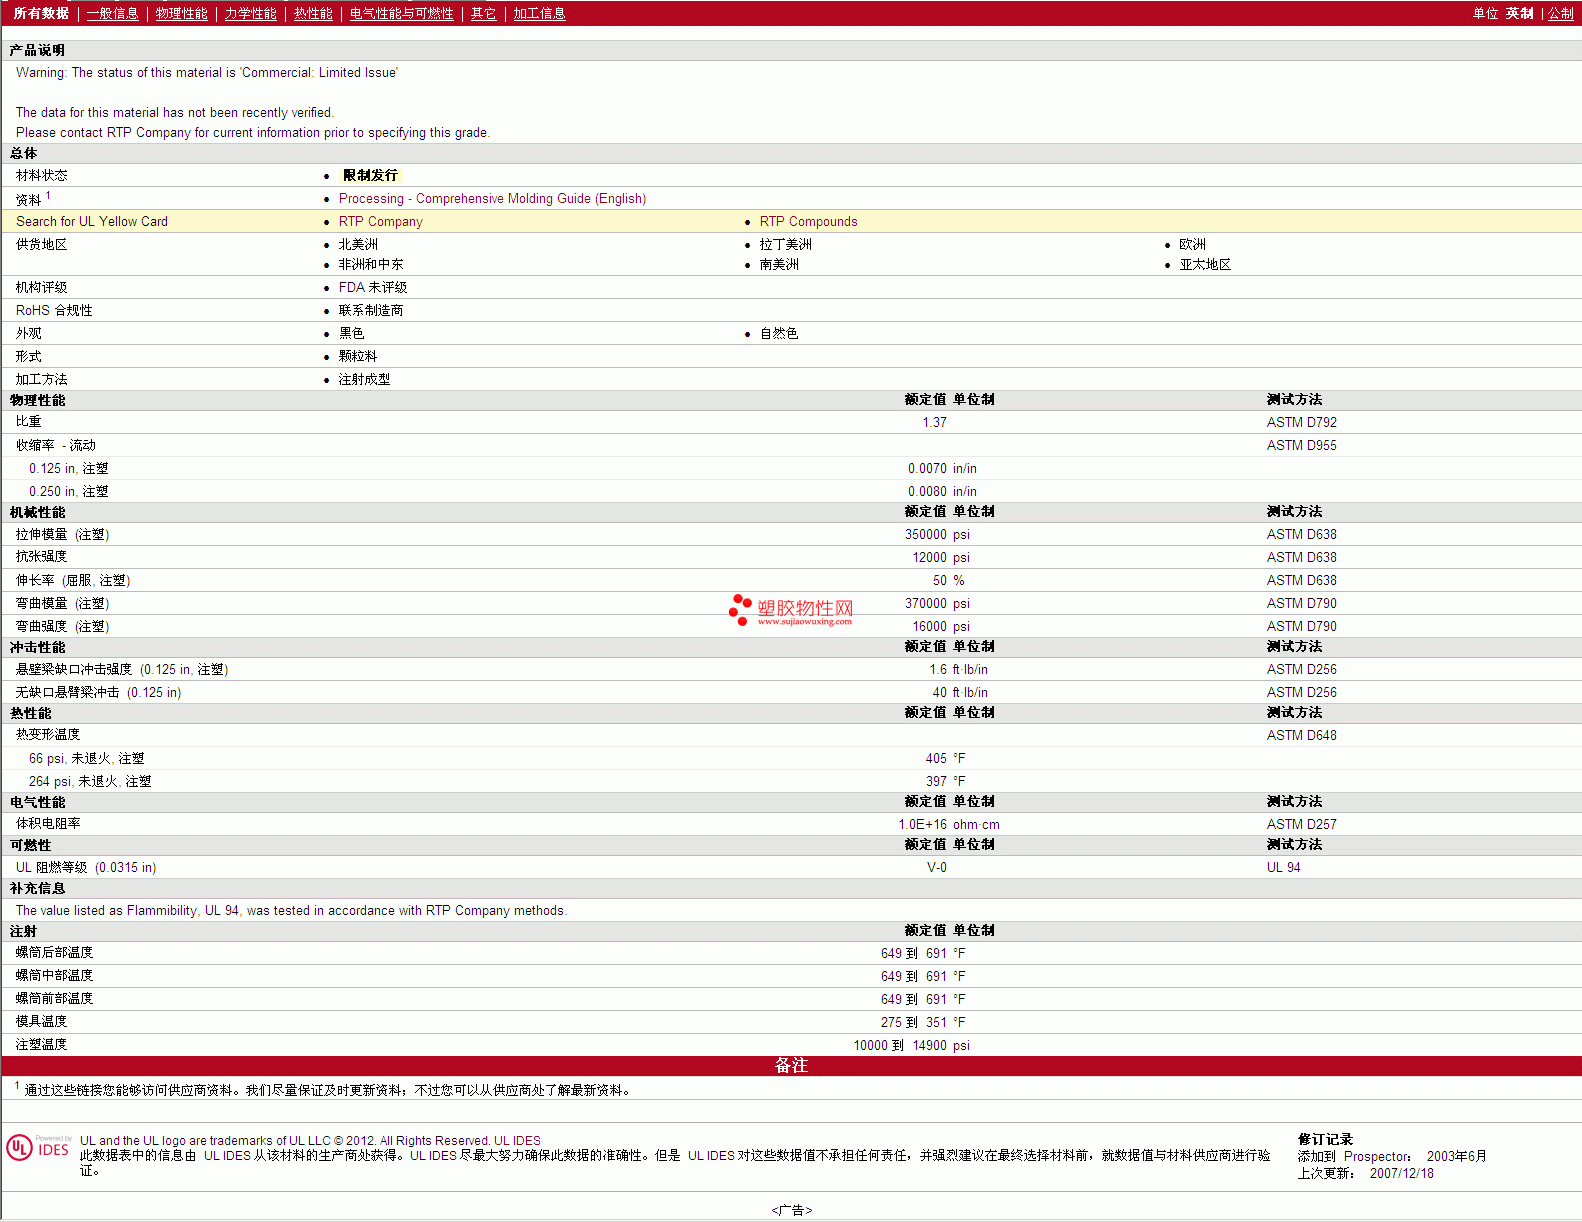Click the <广告> placeholder at bottom
Viewport: 1582px width, 1222px height.
[x=791, y=1210]
